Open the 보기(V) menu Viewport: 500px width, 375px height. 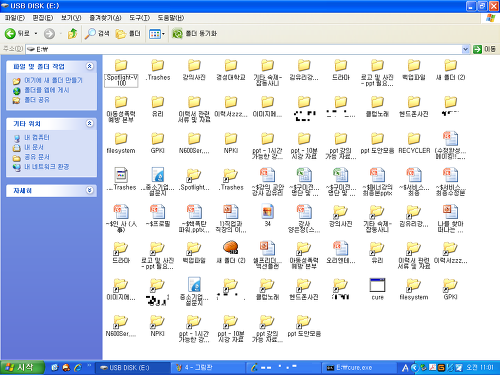click(71, 18)
